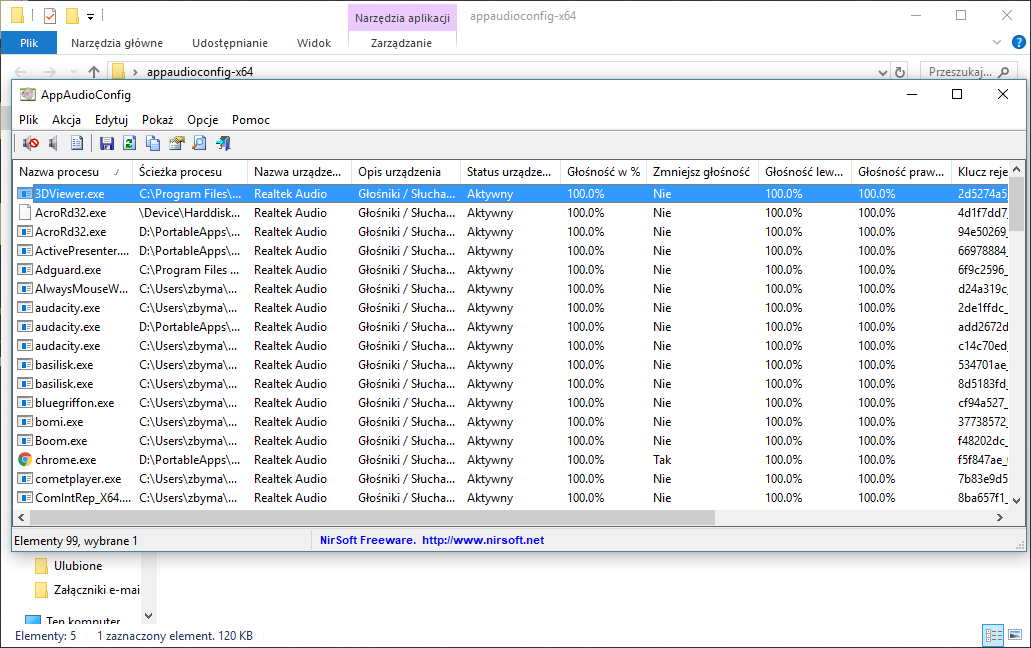
Task: Click Explorer's blue Help question mark icon
Action: pos(1019,43)
